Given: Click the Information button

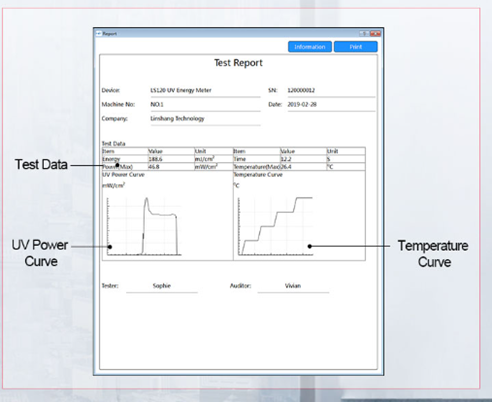Looking at the screenshot, I should click(x=310, y=47).
